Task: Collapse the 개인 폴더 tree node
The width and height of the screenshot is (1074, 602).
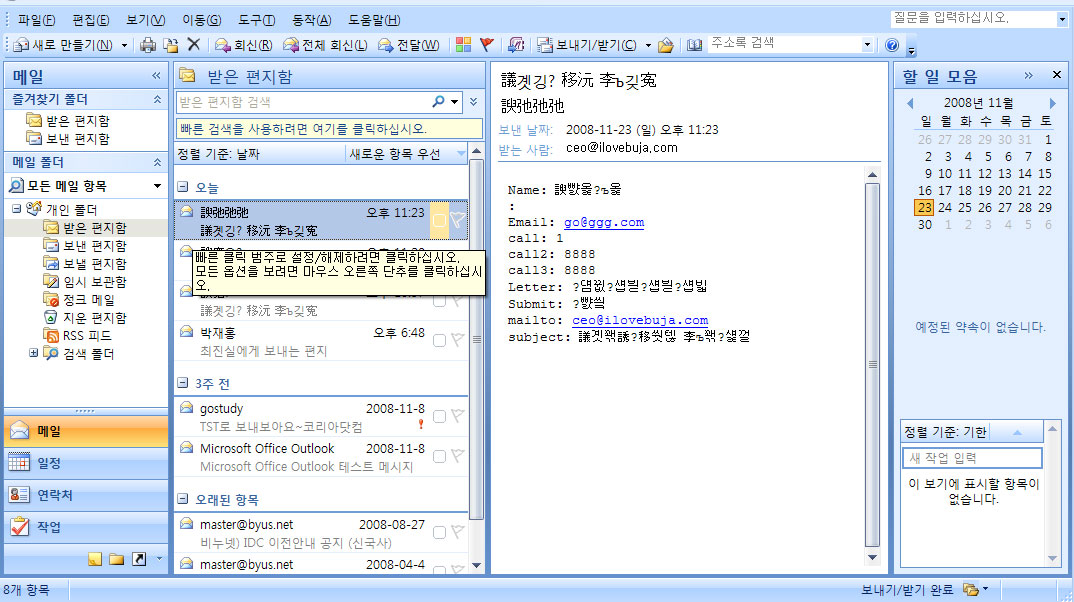Action: (x=16, y=208)
